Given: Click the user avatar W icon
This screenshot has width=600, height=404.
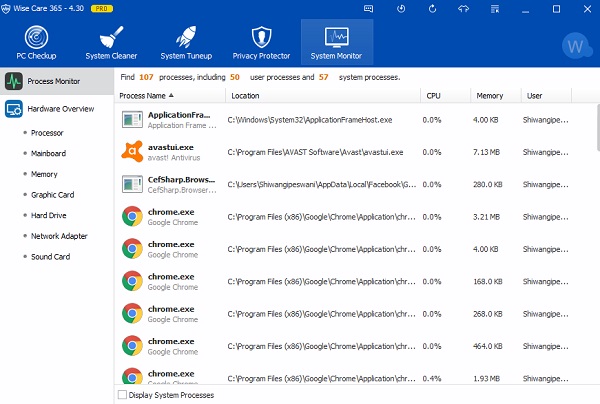Looking at the screenshot, I should click(x=576, y=46).
